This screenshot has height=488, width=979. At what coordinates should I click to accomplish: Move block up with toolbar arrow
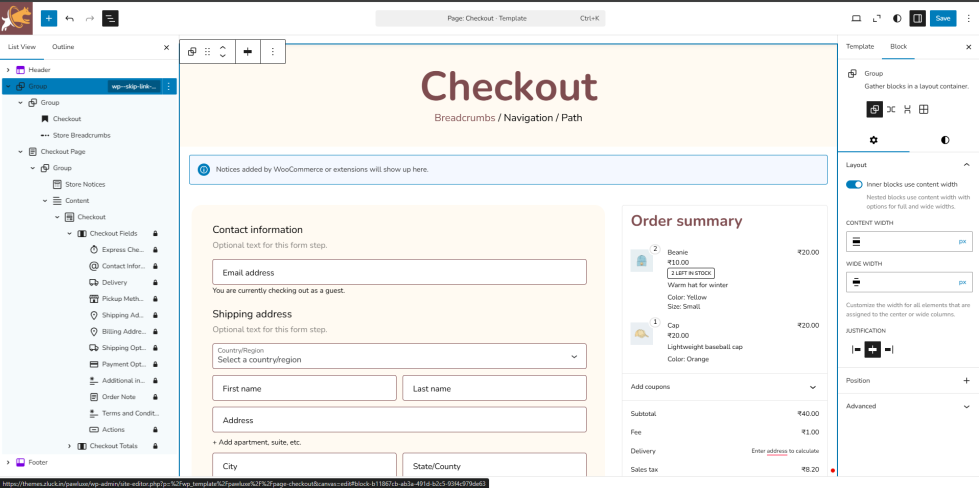coord(222,47)
